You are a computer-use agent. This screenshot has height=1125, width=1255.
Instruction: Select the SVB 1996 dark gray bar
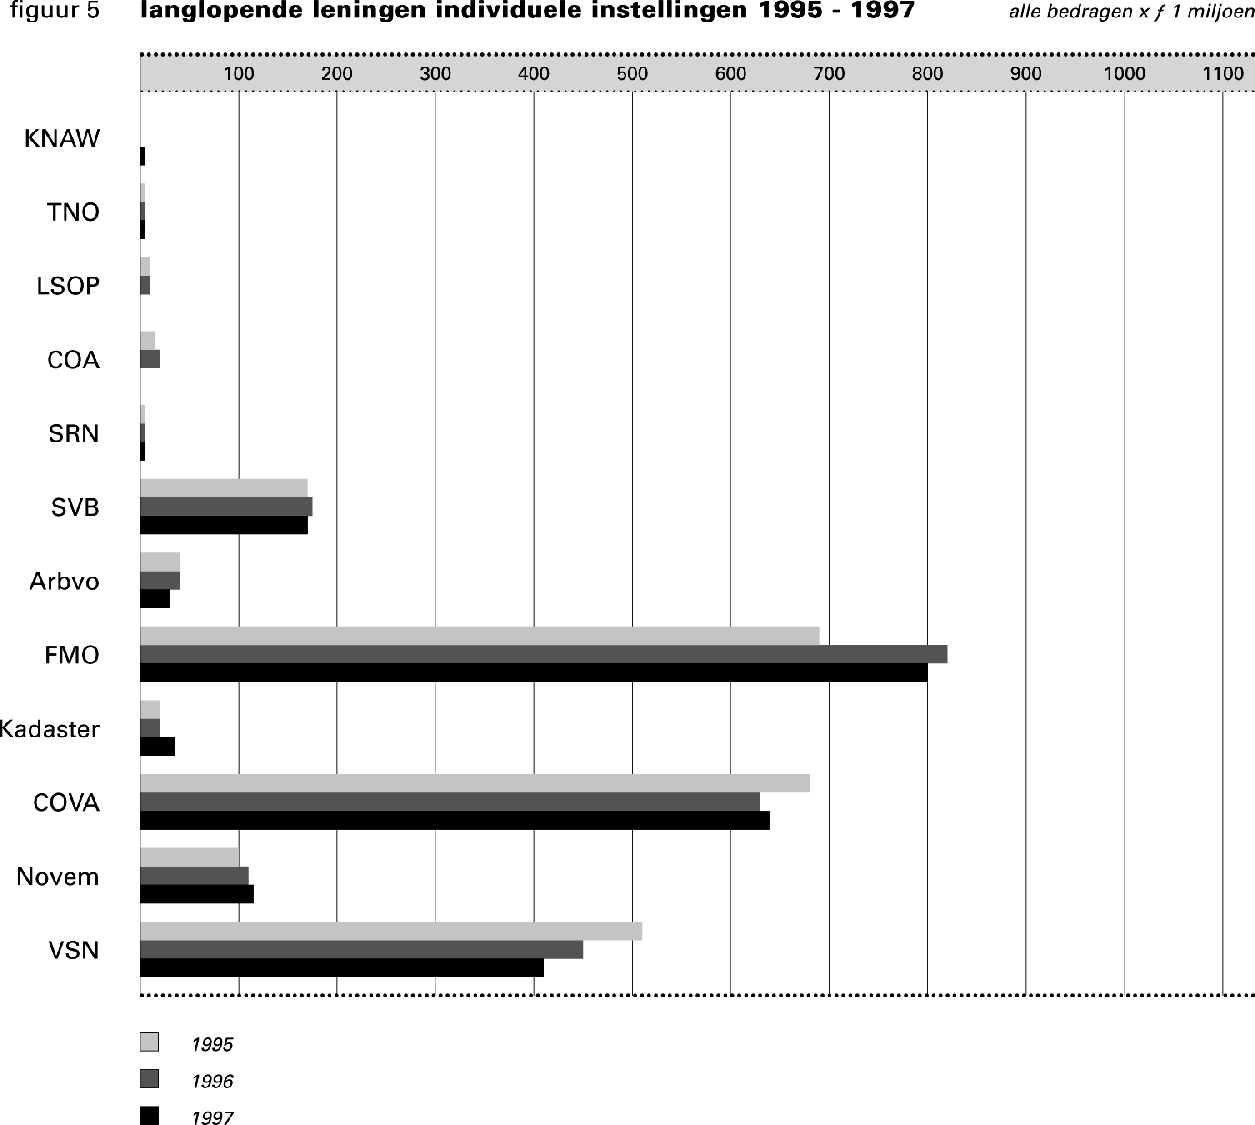point(226,507)
